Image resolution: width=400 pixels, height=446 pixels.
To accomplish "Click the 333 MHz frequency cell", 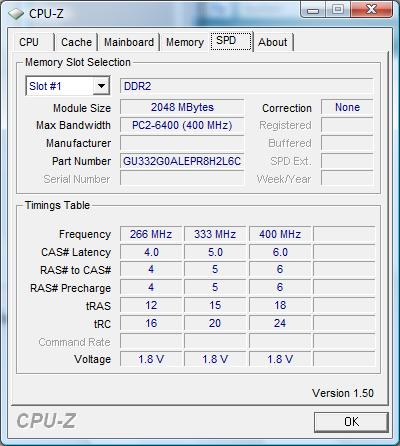I will [215, 234].
